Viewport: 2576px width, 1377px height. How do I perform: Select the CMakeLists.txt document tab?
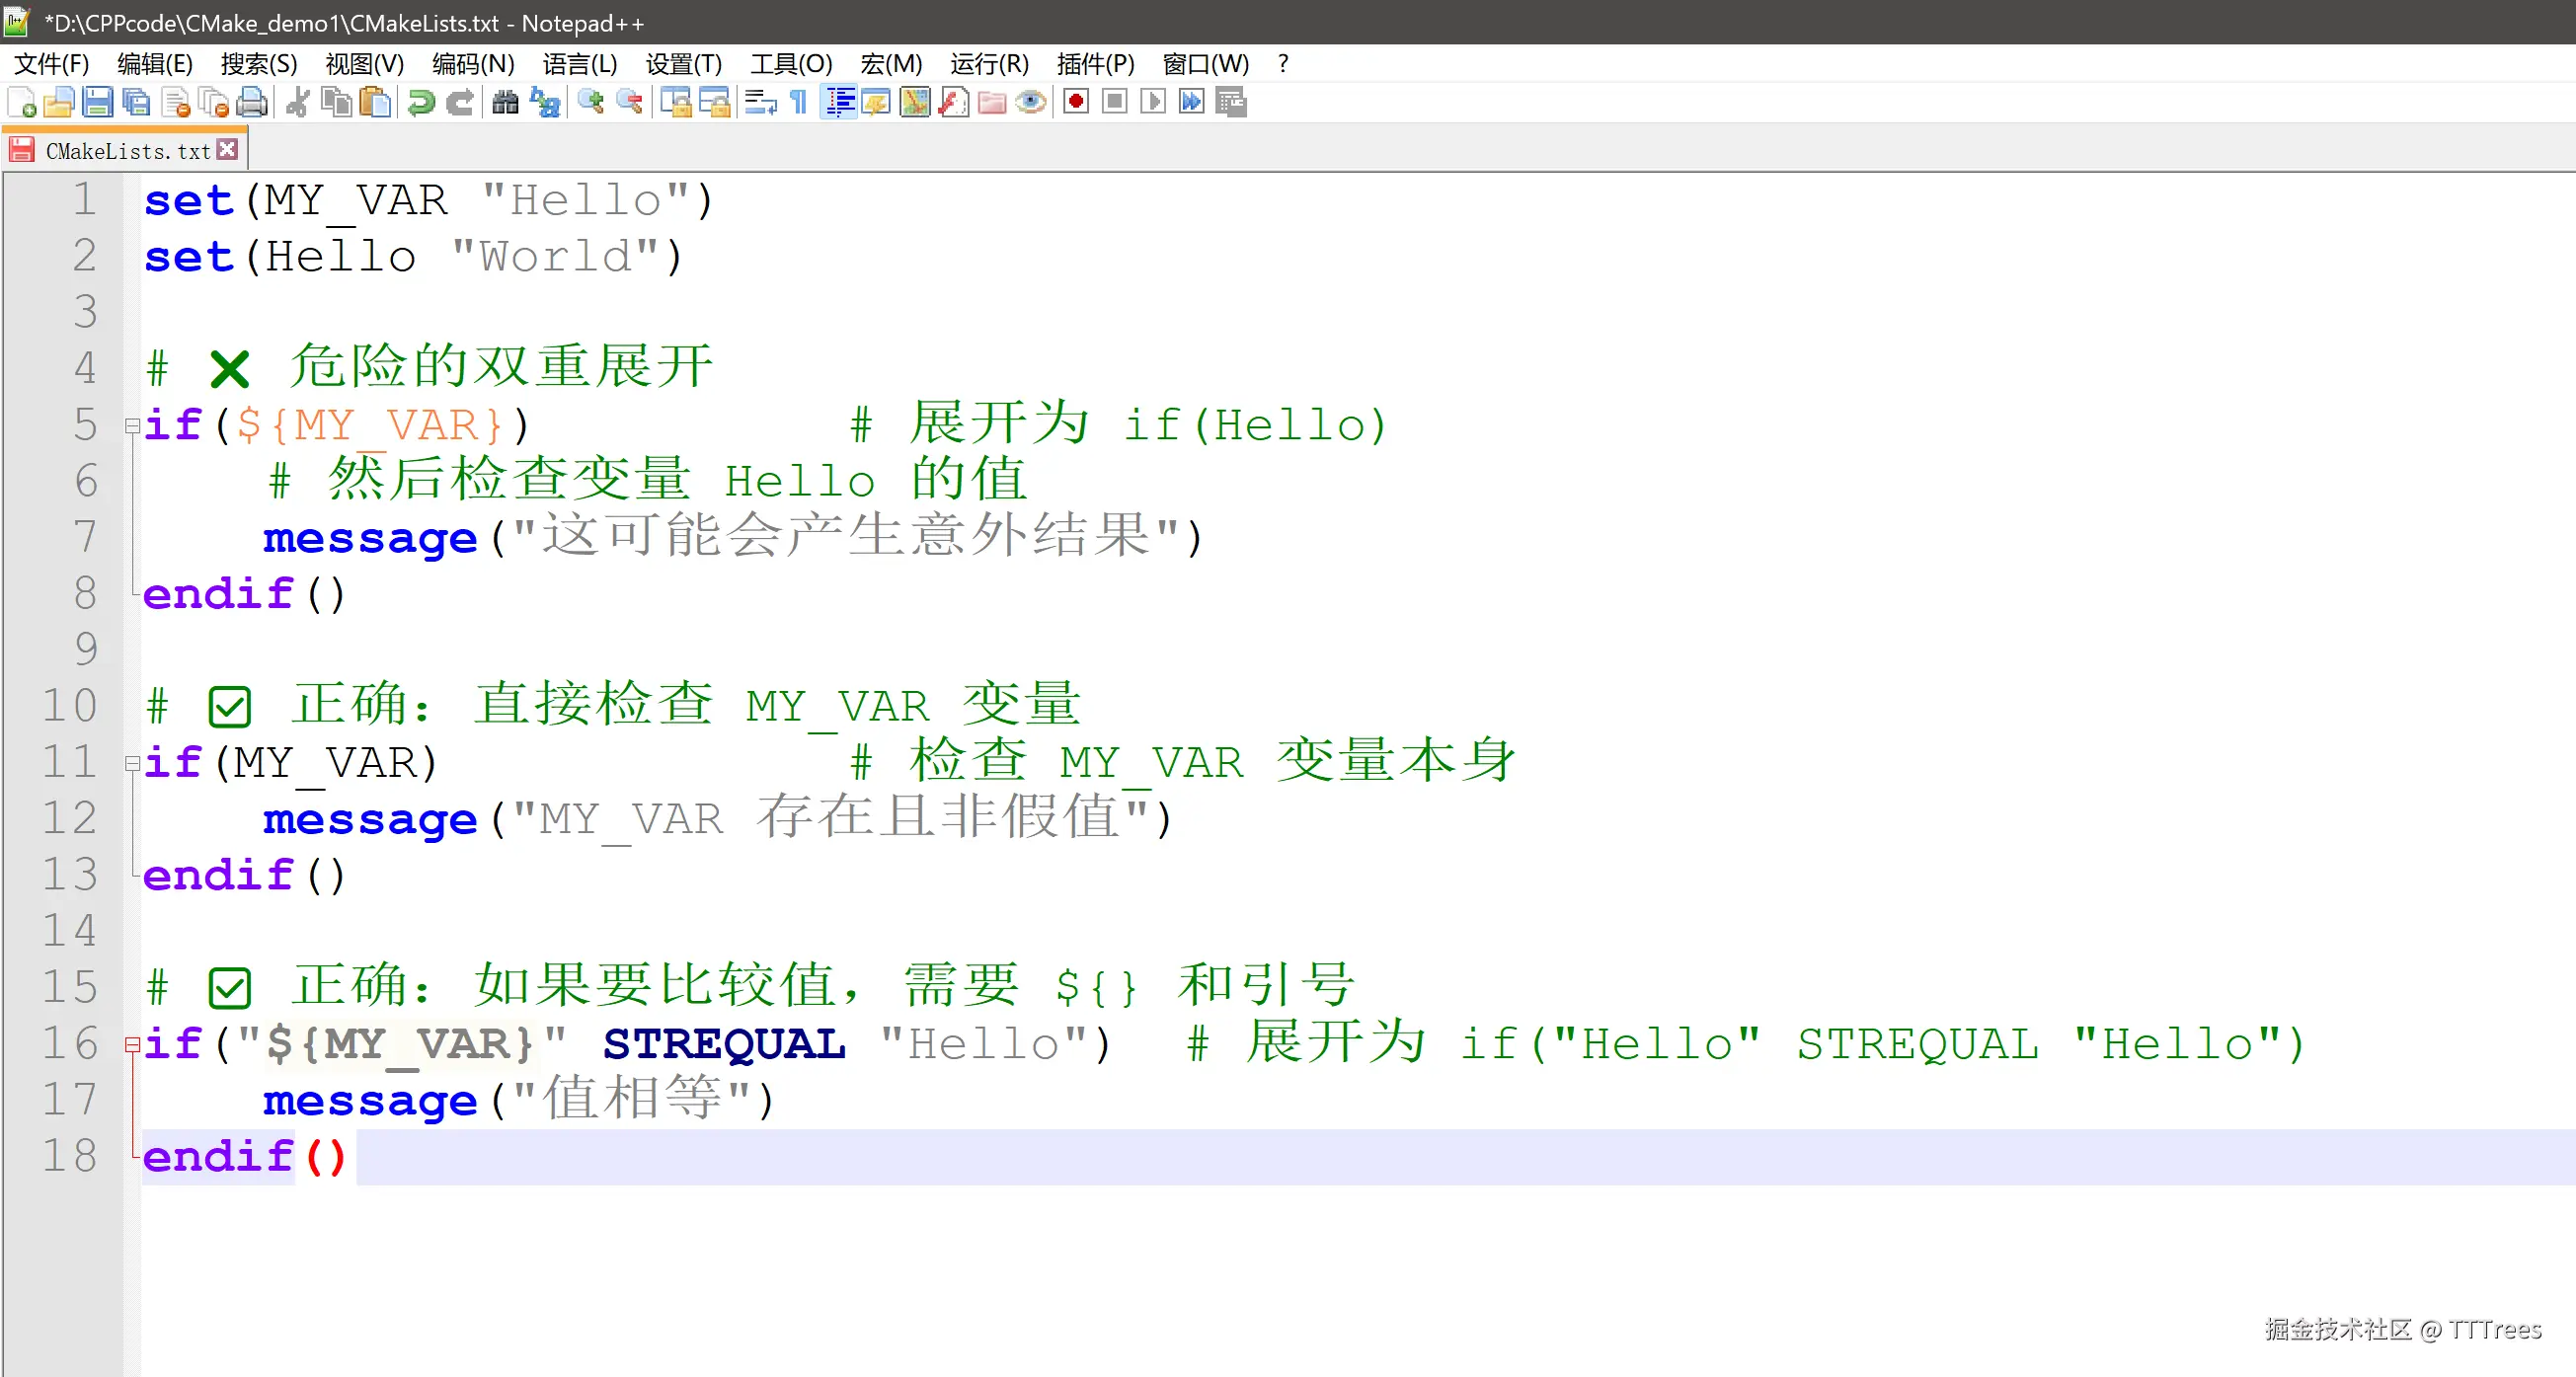click(x=127, y=151)
